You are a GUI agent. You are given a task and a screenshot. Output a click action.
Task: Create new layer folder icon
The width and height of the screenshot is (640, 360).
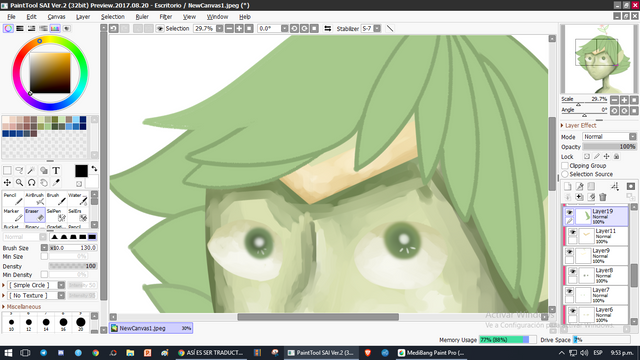pyautogui.click(x=591, y=187)
